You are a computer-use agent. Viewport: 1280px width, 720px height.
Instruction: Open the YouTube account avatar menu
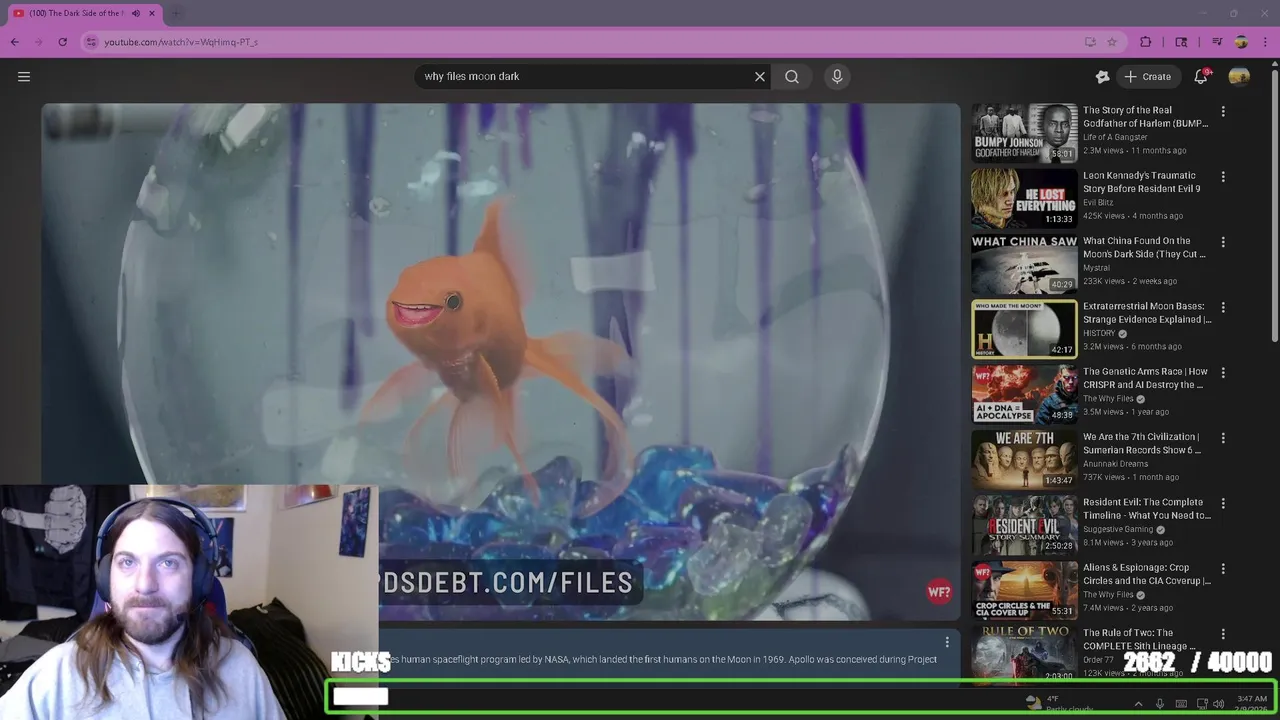1239,76
